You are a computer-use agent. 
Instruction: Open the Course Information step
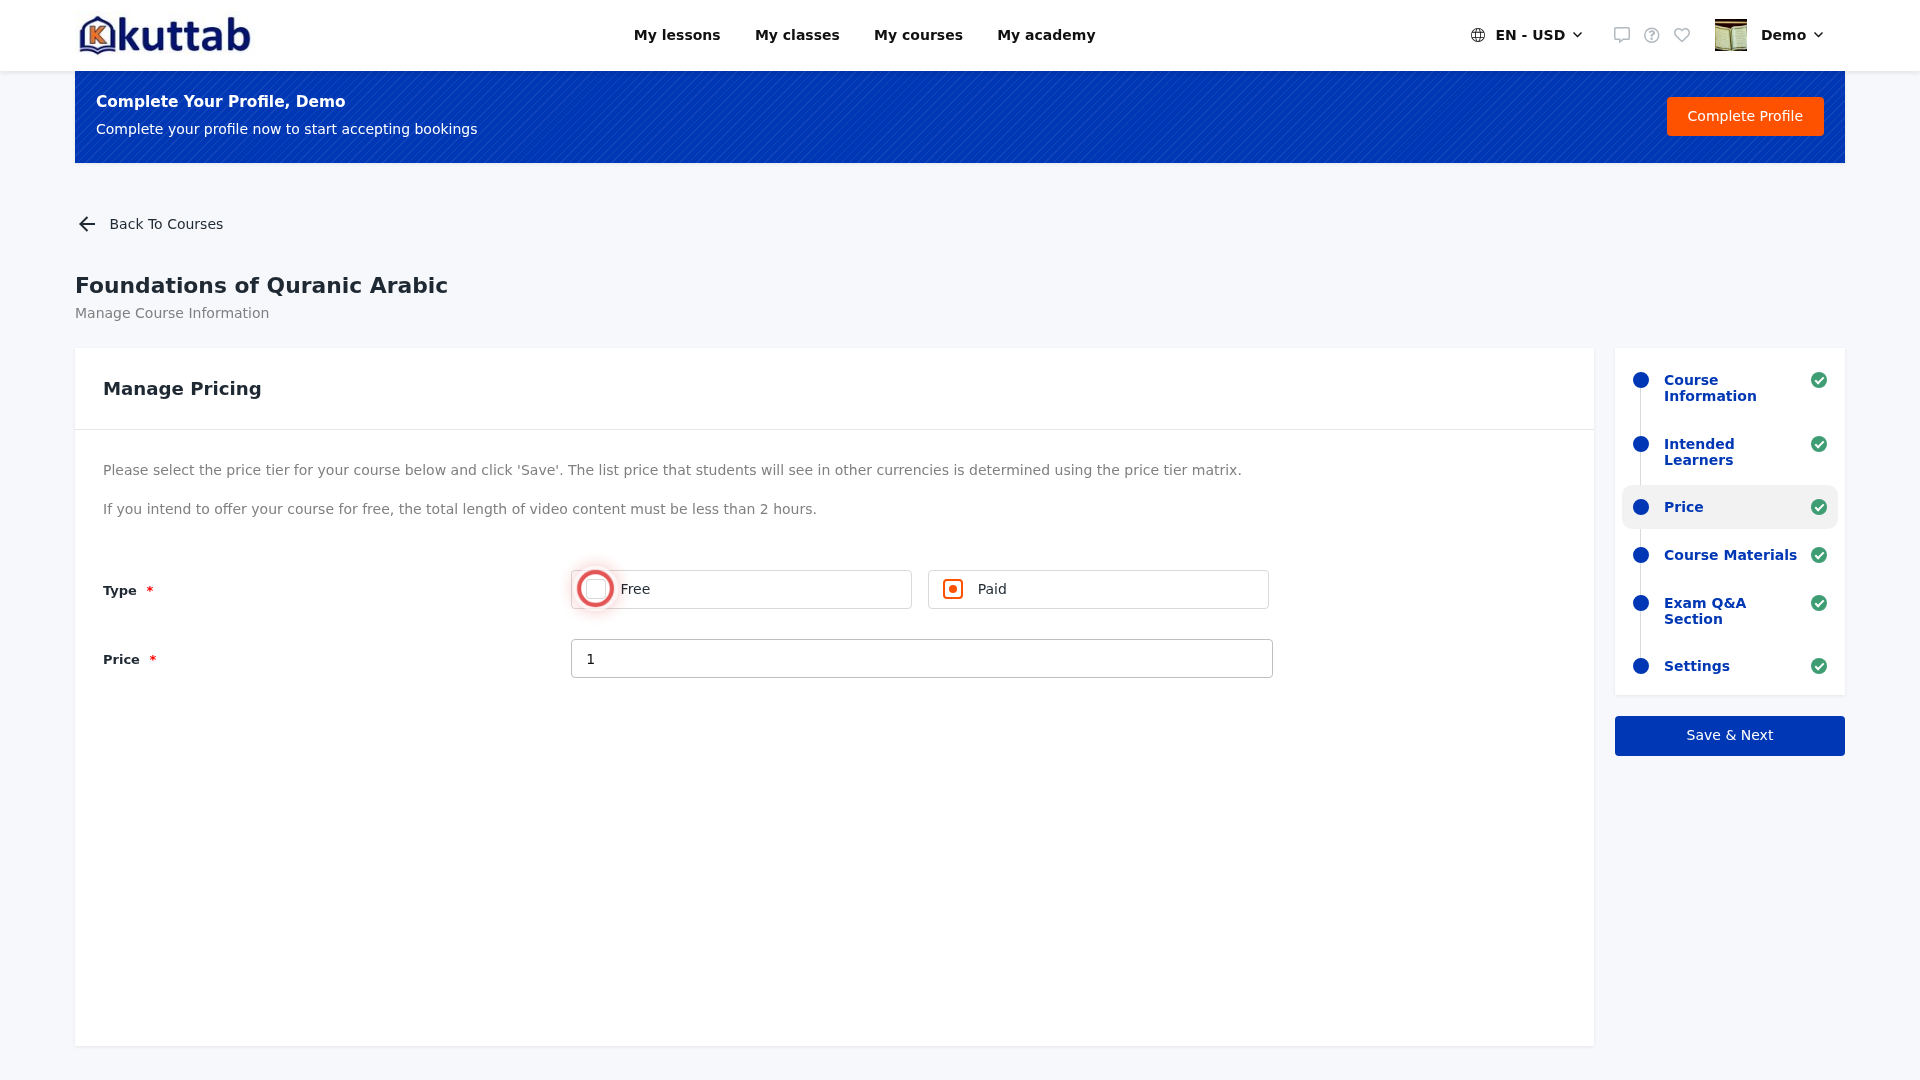1710,388
